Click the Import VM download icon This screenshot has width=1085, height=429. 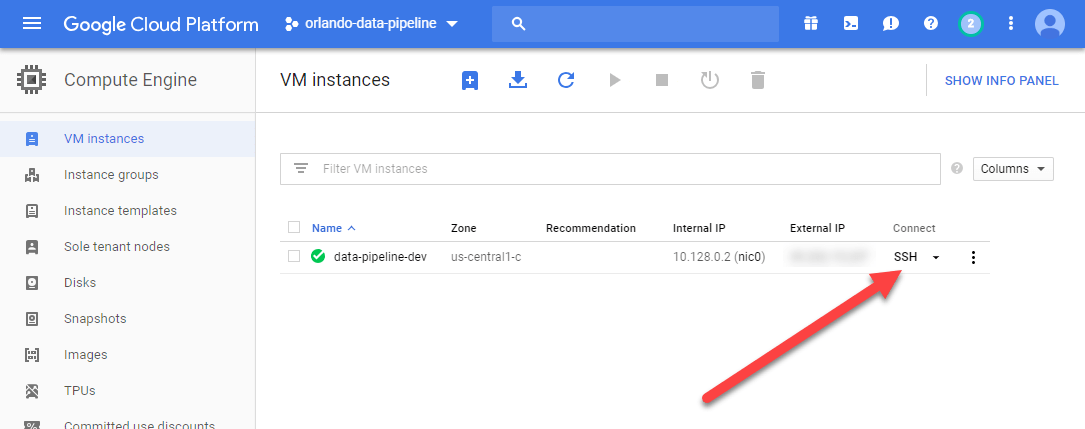click(x=518, y=80)
